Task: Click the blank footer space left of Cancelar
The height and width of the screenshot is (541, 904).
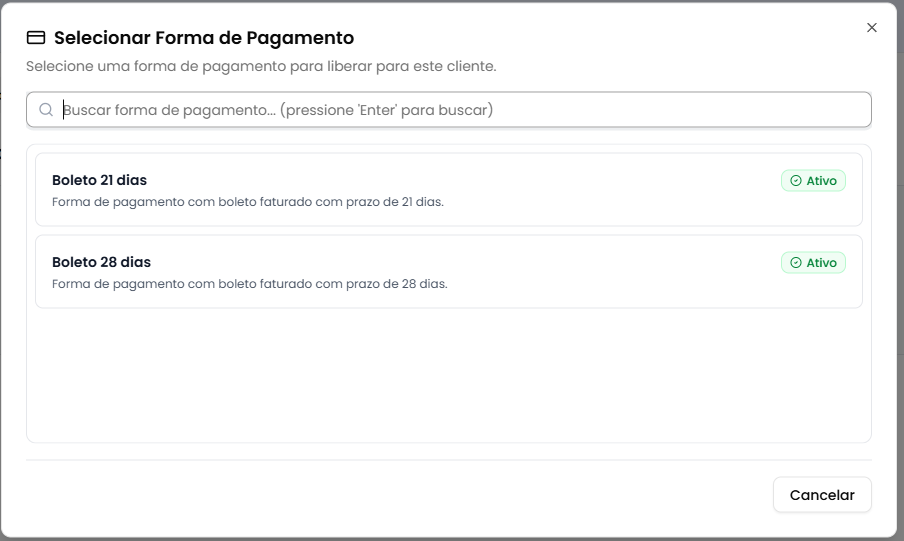Action: point(400,495)
